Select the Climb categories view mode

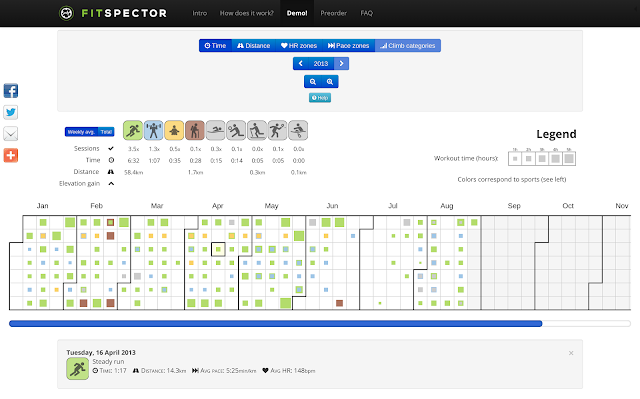(408, 46)
